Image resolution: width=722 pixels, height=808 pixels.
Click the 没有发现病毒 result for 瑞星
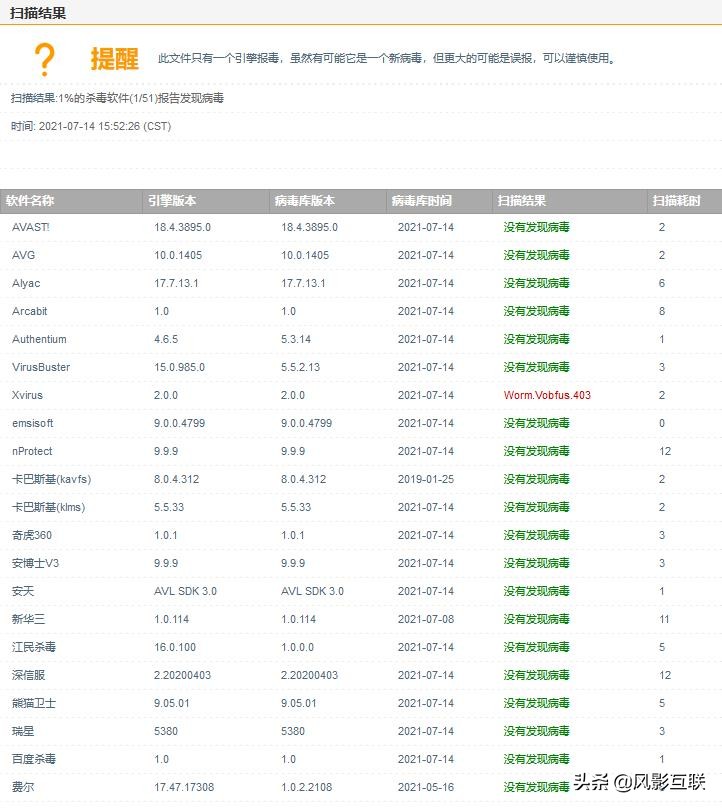click(536, 731)
